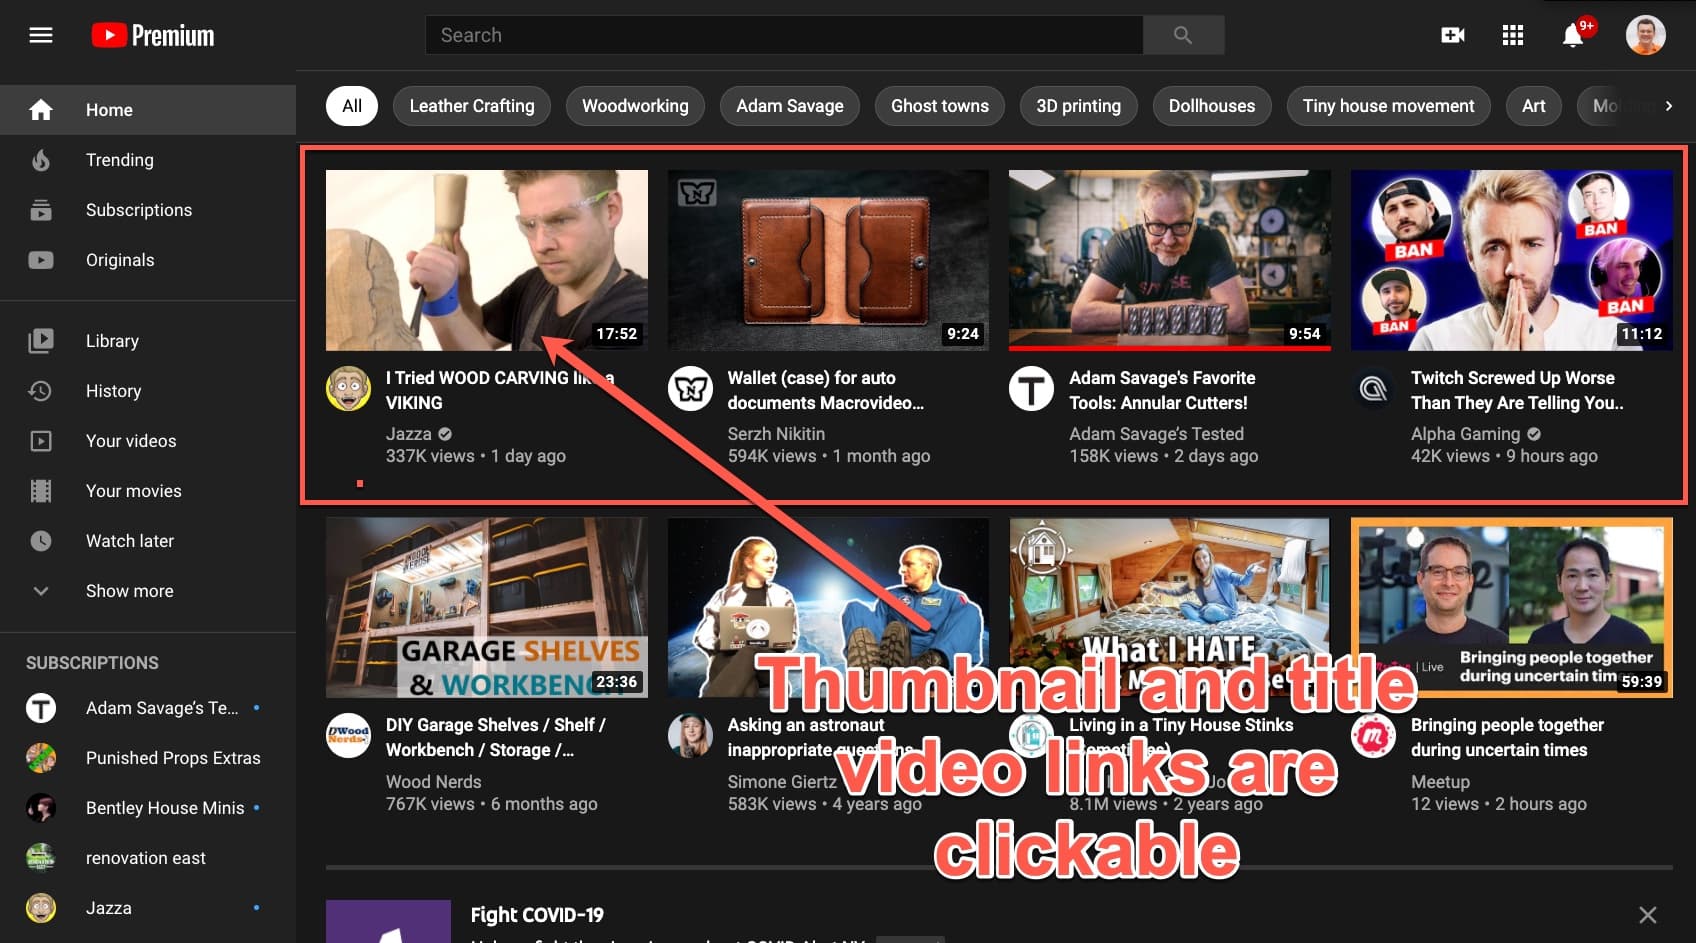Click the YouTube Premium logo

(151, 34)
